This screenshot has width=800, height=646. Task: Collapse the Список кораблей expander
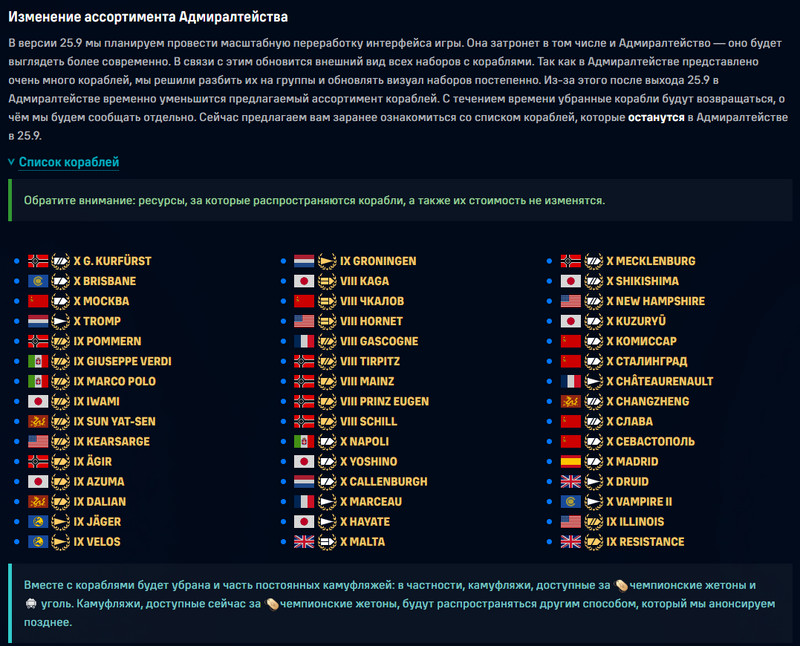pyautogui.click(x=69, y=162)
